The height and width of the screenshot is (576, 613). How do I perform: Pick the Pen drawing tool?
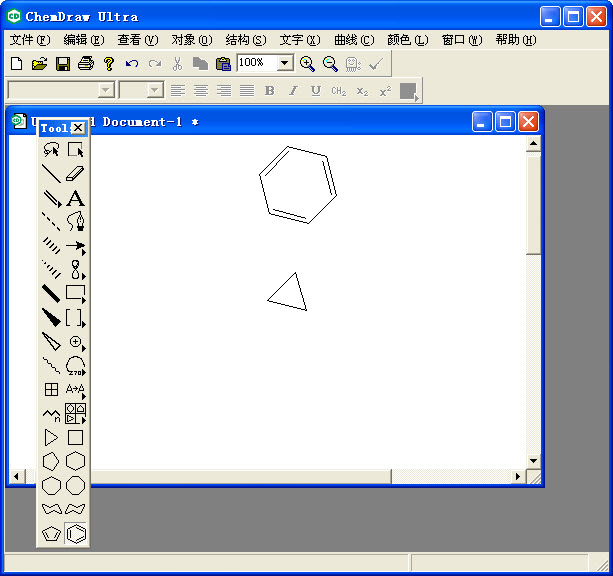click(x=76, y=221)
